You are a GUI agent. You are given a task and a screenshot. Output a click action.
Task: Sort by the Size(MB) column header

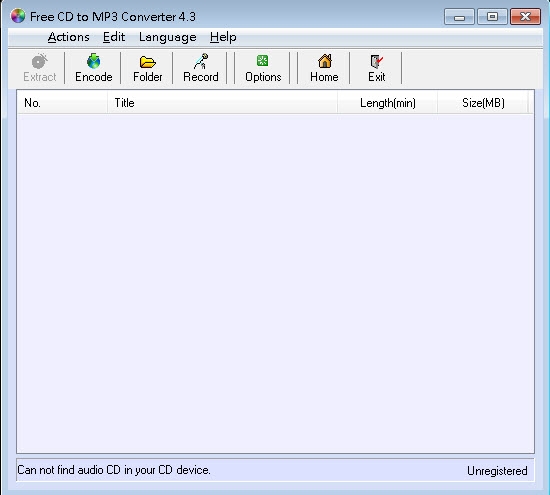pyautogui.click(x=483, y=103)
